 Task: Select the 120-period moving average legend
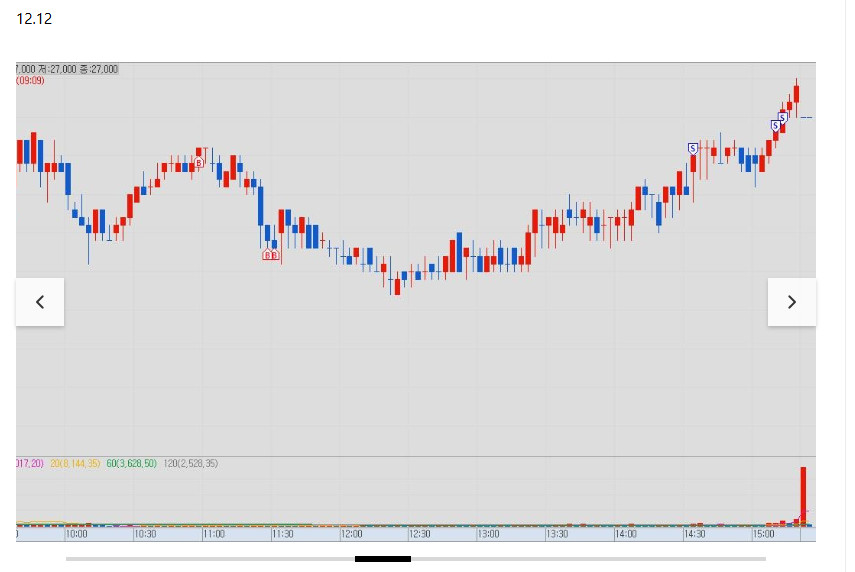191,464
